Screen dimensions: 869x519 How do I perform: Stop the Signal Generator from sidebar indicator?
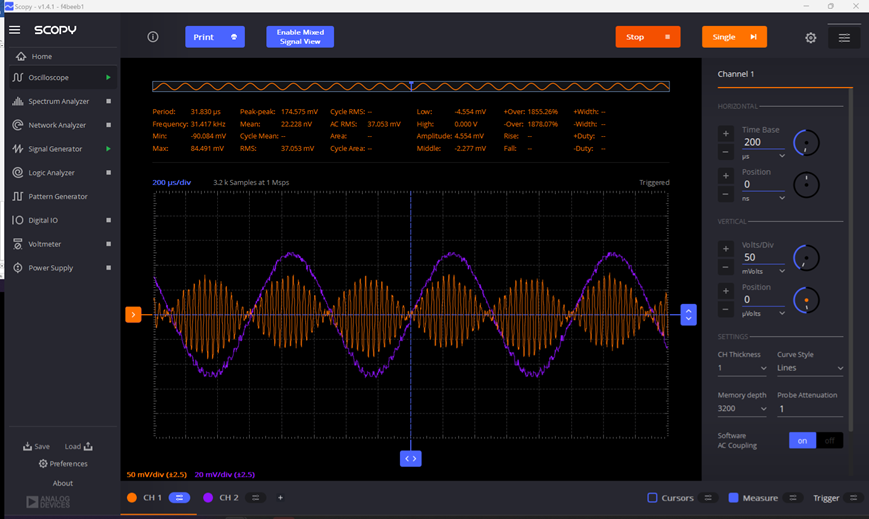109,149
